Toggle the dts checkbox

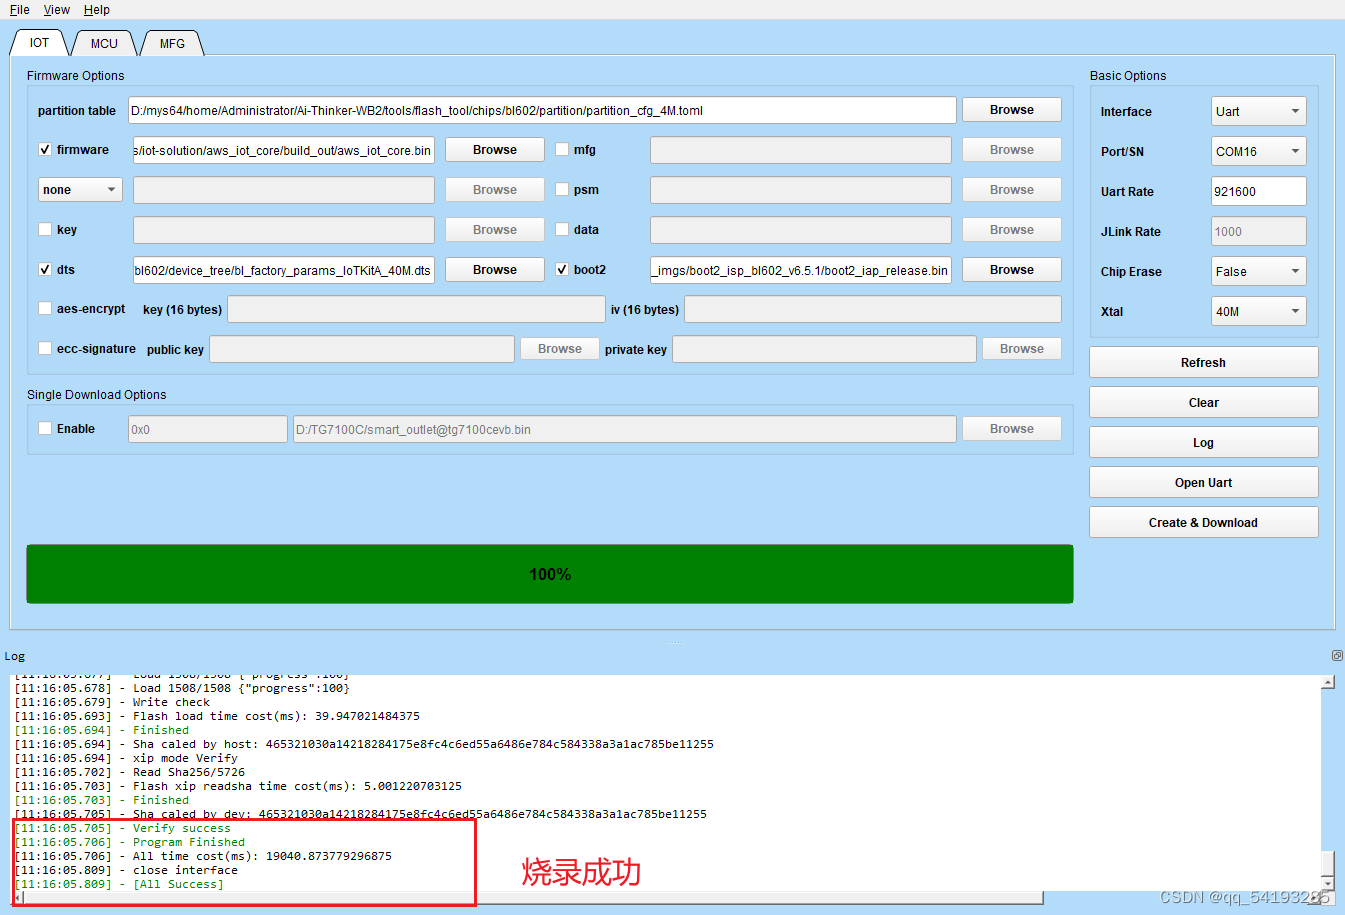(x=45, y=269)
